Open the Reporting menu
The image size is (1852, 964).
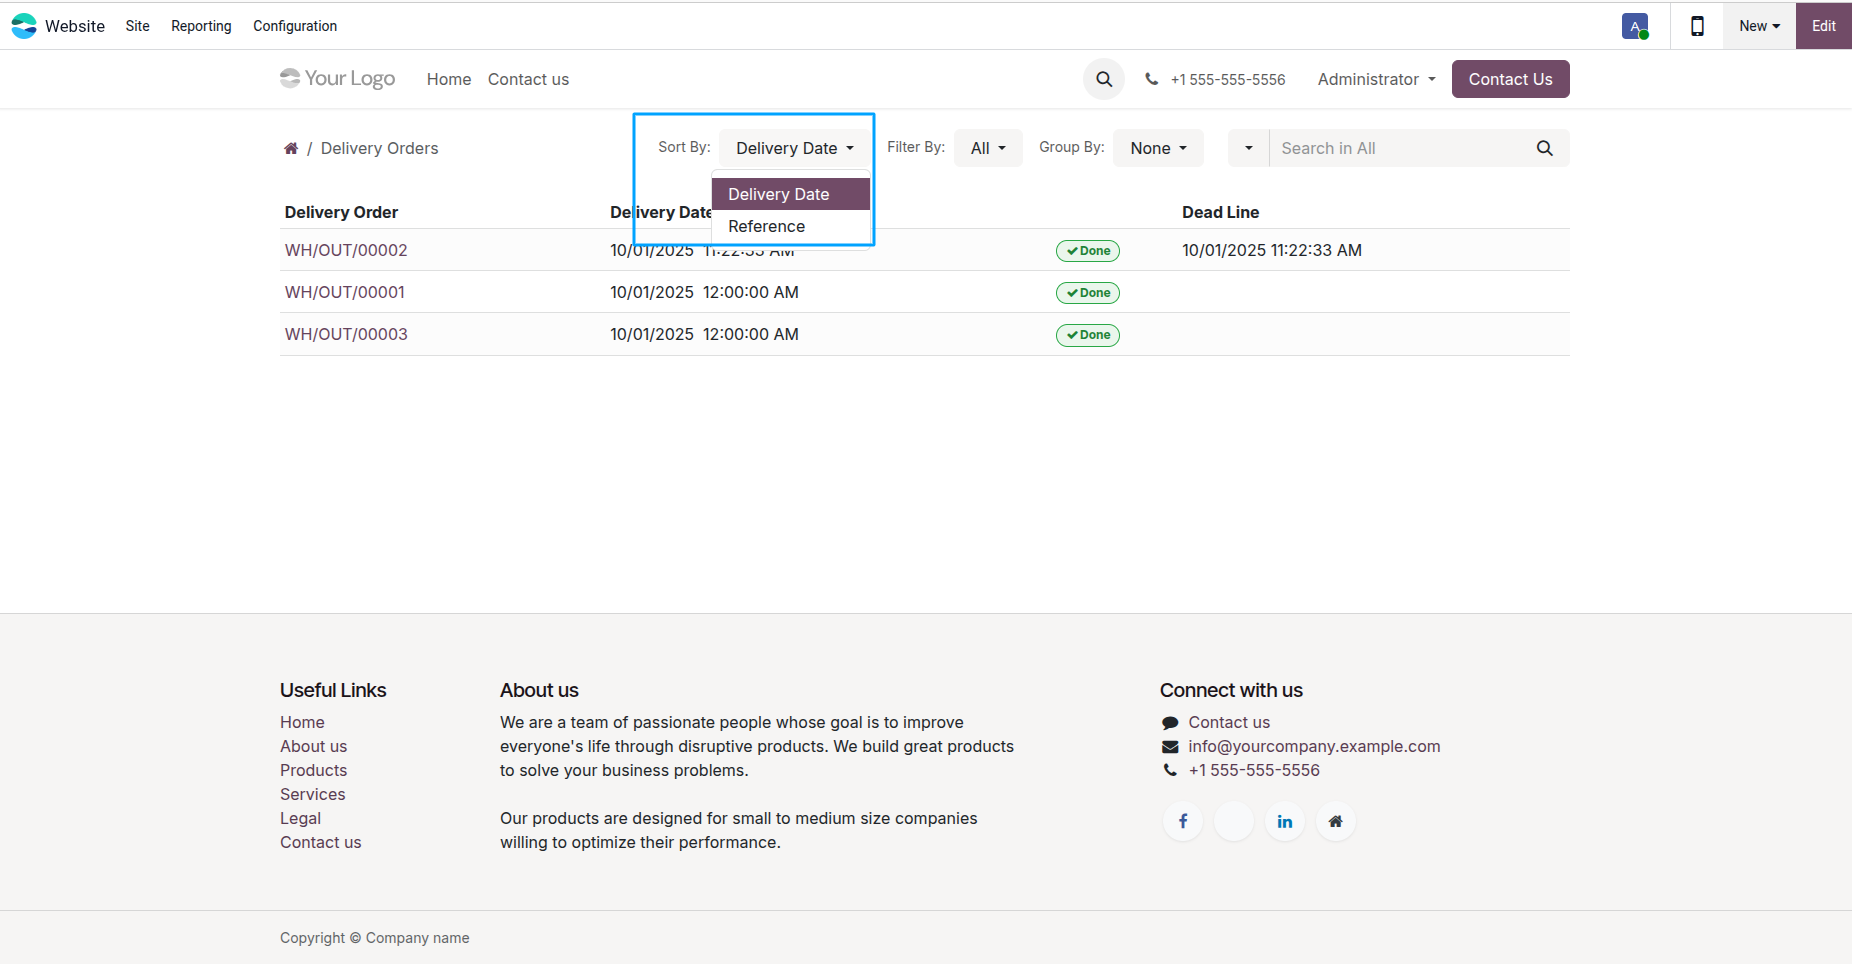201,26
